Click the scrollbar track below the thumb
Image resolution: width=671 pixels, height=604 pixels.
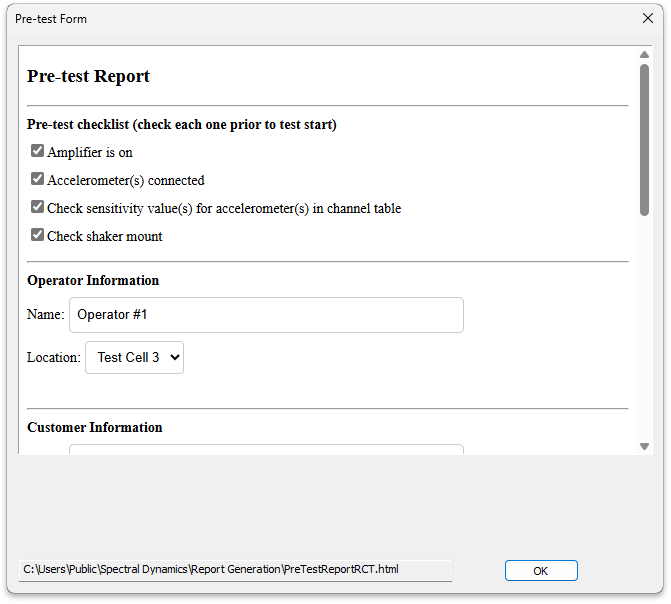pos(644,330)
